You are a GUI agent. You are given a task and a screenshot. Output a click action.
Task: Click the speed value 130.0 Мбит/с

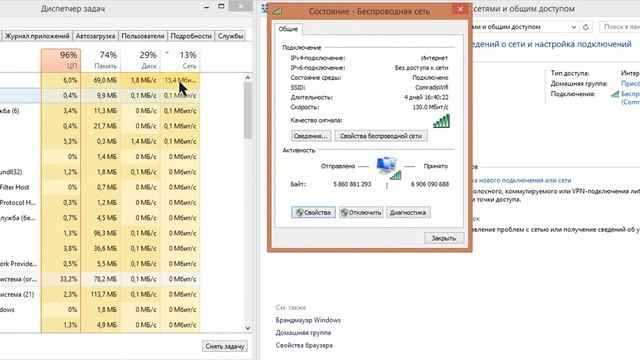[x=430, y=107]
